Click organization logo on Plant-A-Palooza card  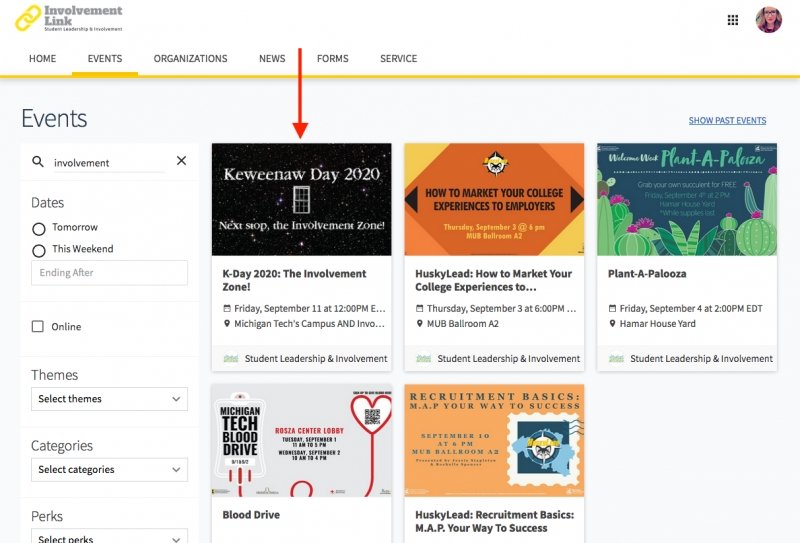616,359
